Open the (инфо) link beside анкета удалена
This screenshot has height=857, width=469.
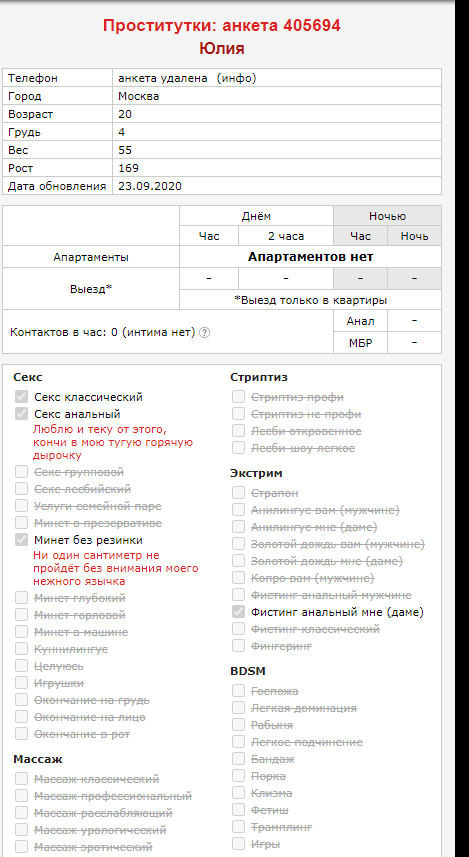coord(236,78)
